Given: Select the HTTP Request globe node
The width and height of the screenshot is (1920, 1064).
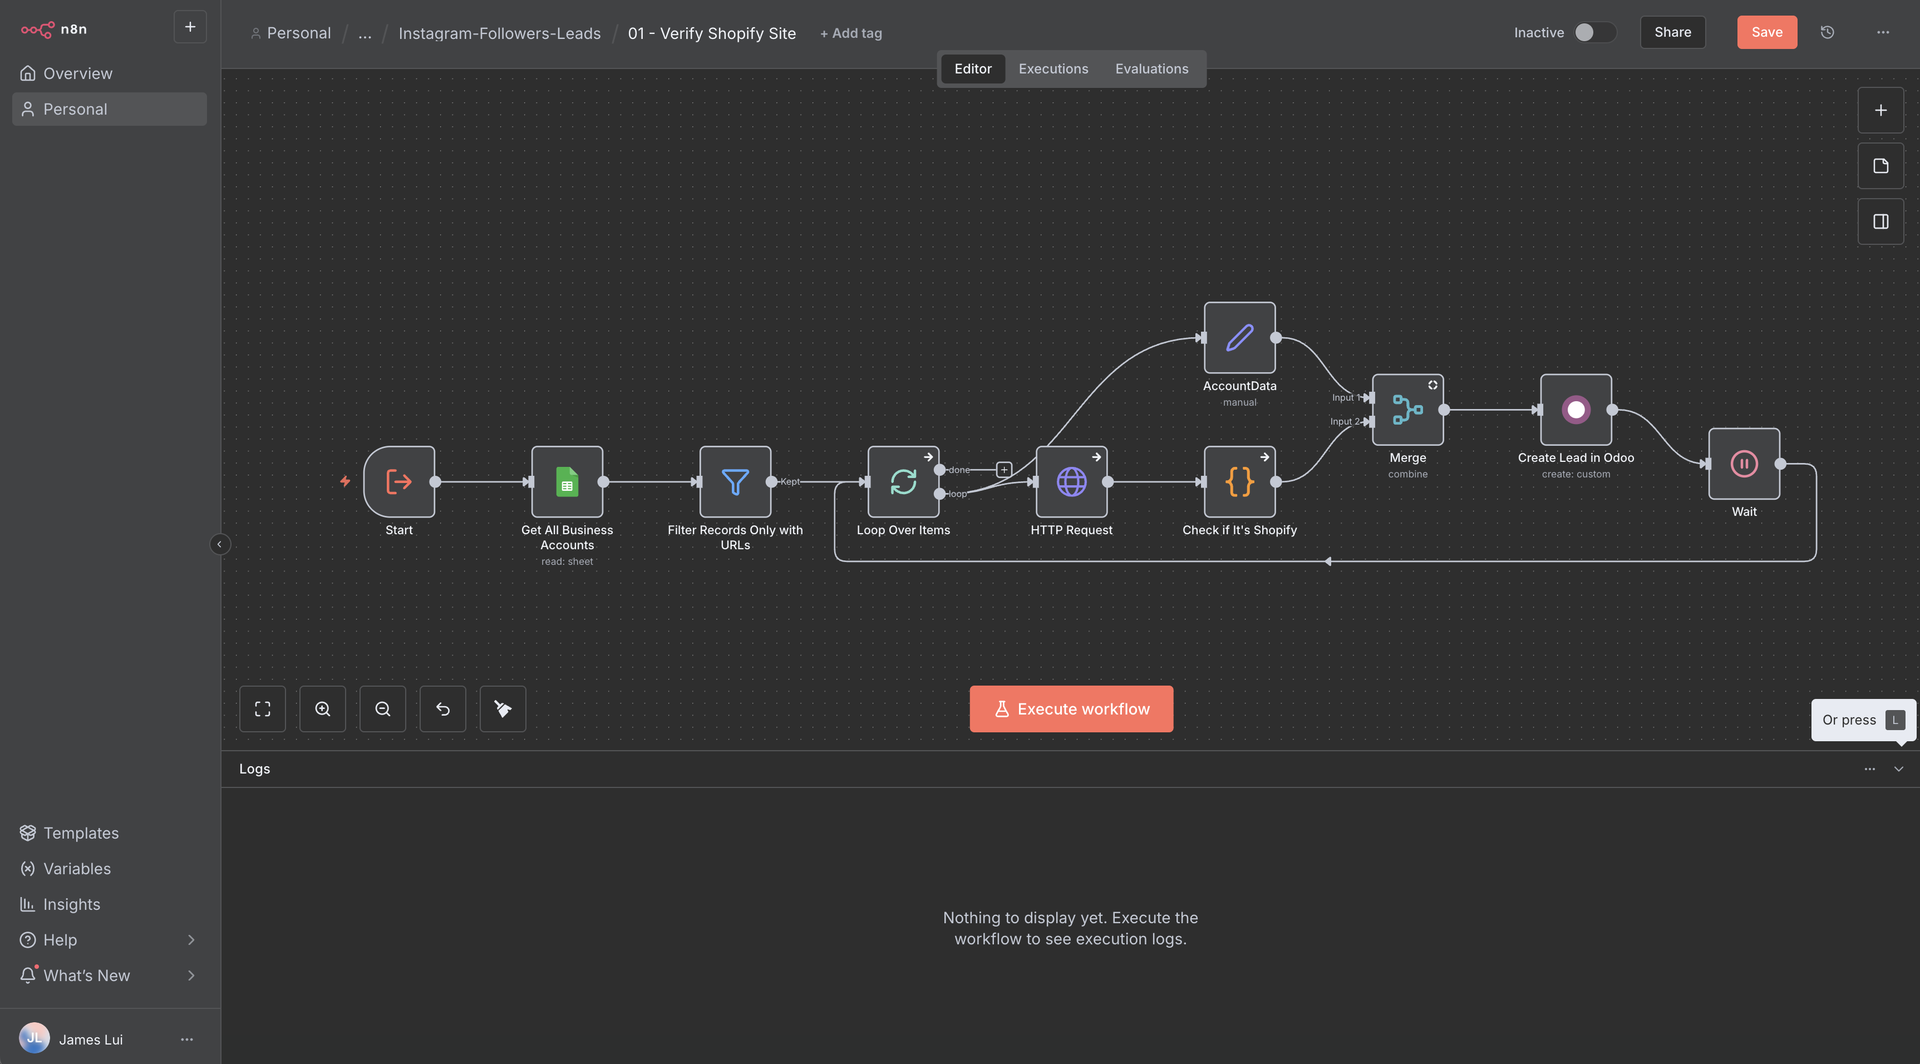Looking at the screenshot, I should pos(1071,482).
